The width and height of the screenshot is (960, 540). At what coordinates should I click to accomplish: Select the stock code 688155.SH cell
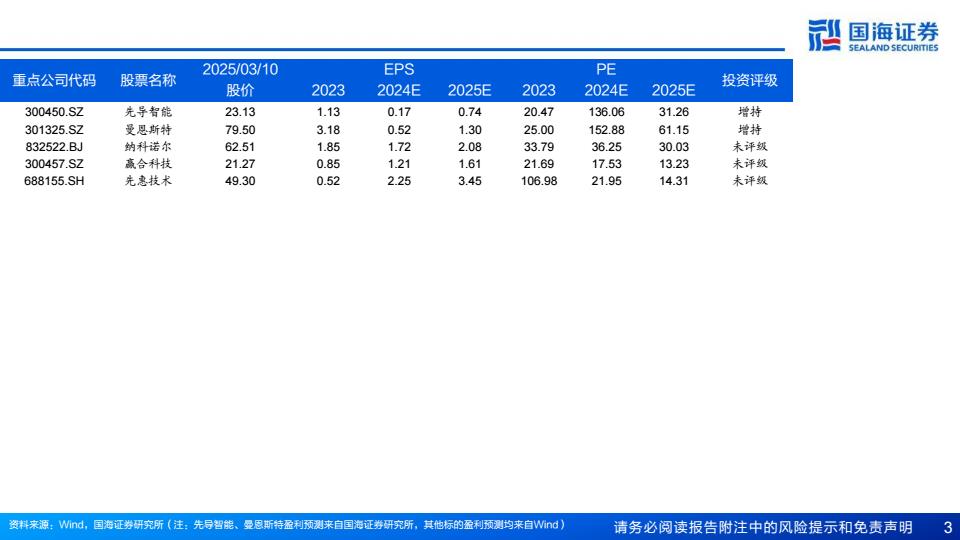(54, 181)
